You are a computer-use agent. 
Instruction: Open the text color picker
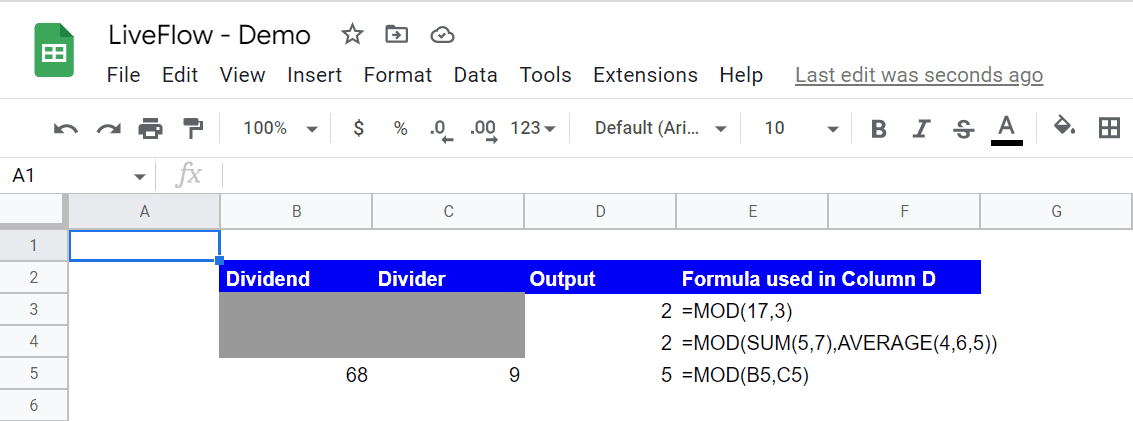tap(1007, 130)
